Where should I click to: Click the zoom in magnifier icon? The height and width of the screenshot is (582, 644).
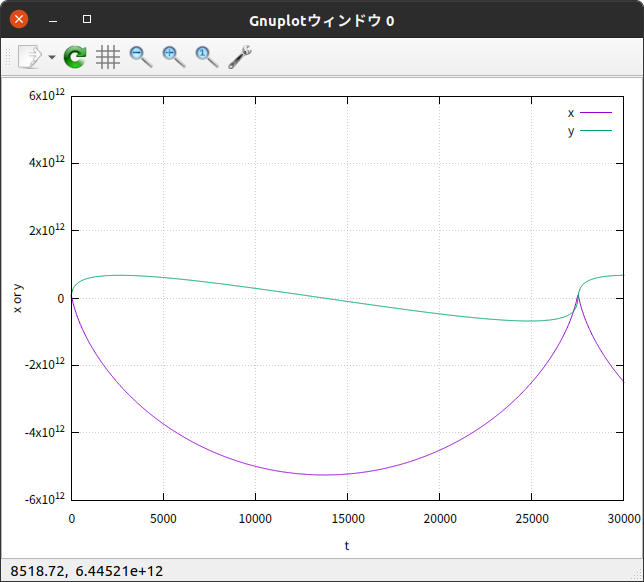tap(174, 57)
